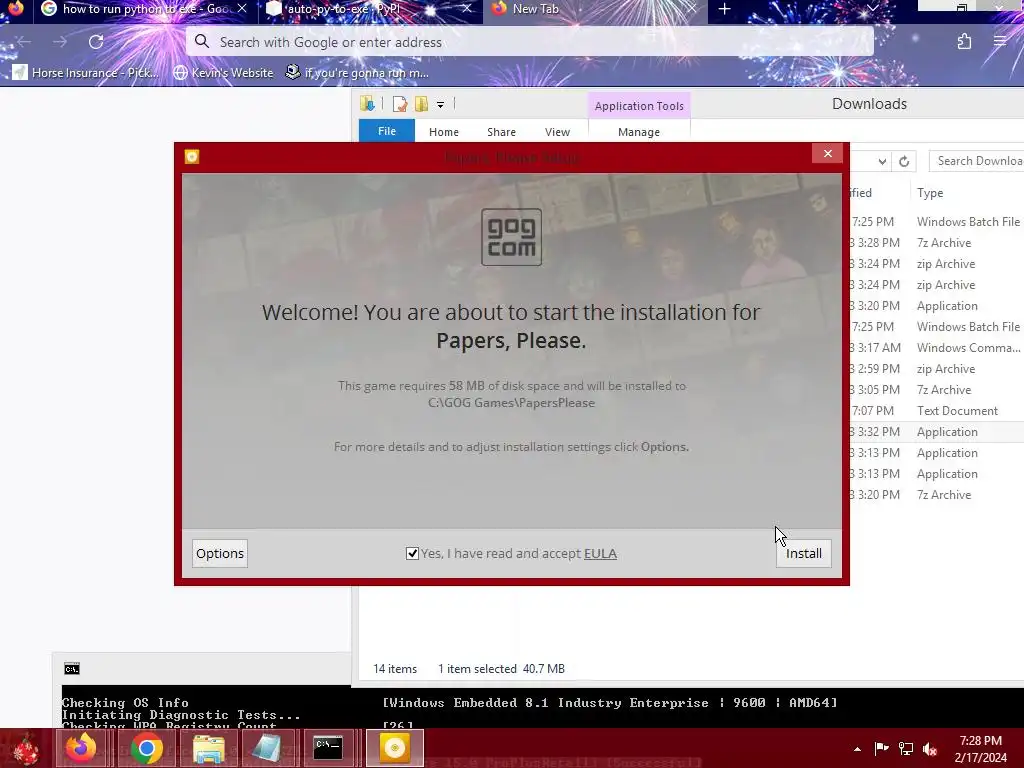Select the 3:32 PM Application row
The width and height of the screenshot is (1024, 768).
936,432
